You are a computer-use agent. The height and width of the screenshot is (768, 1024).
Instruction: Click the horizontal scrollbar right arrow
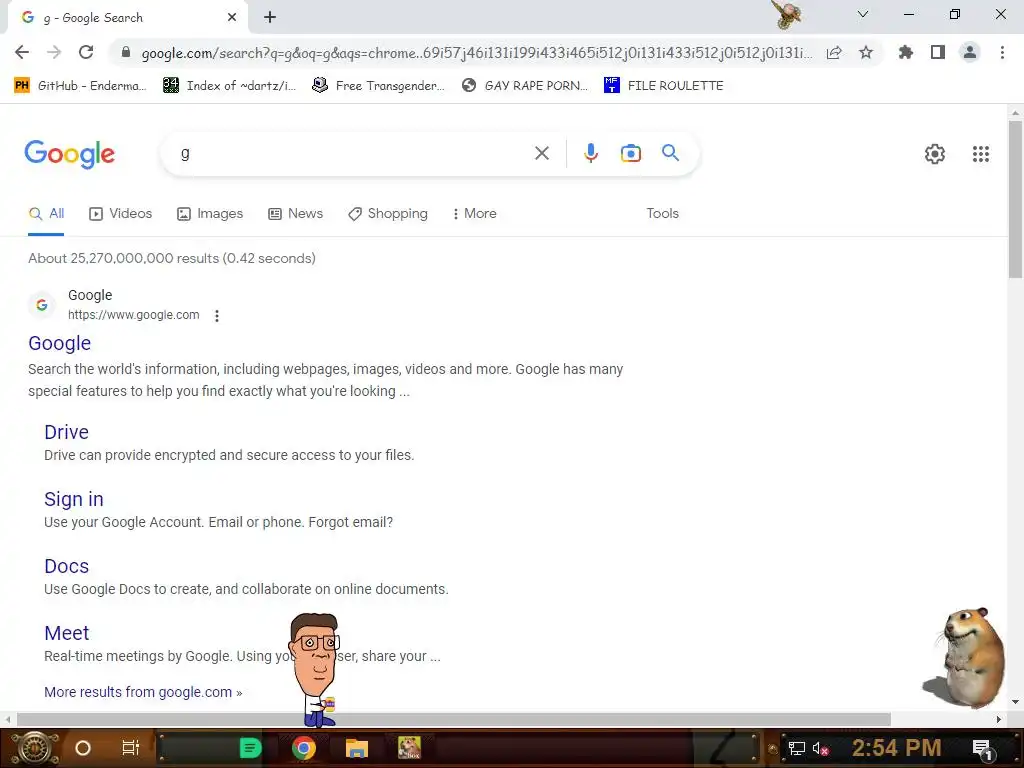point(999,719)
